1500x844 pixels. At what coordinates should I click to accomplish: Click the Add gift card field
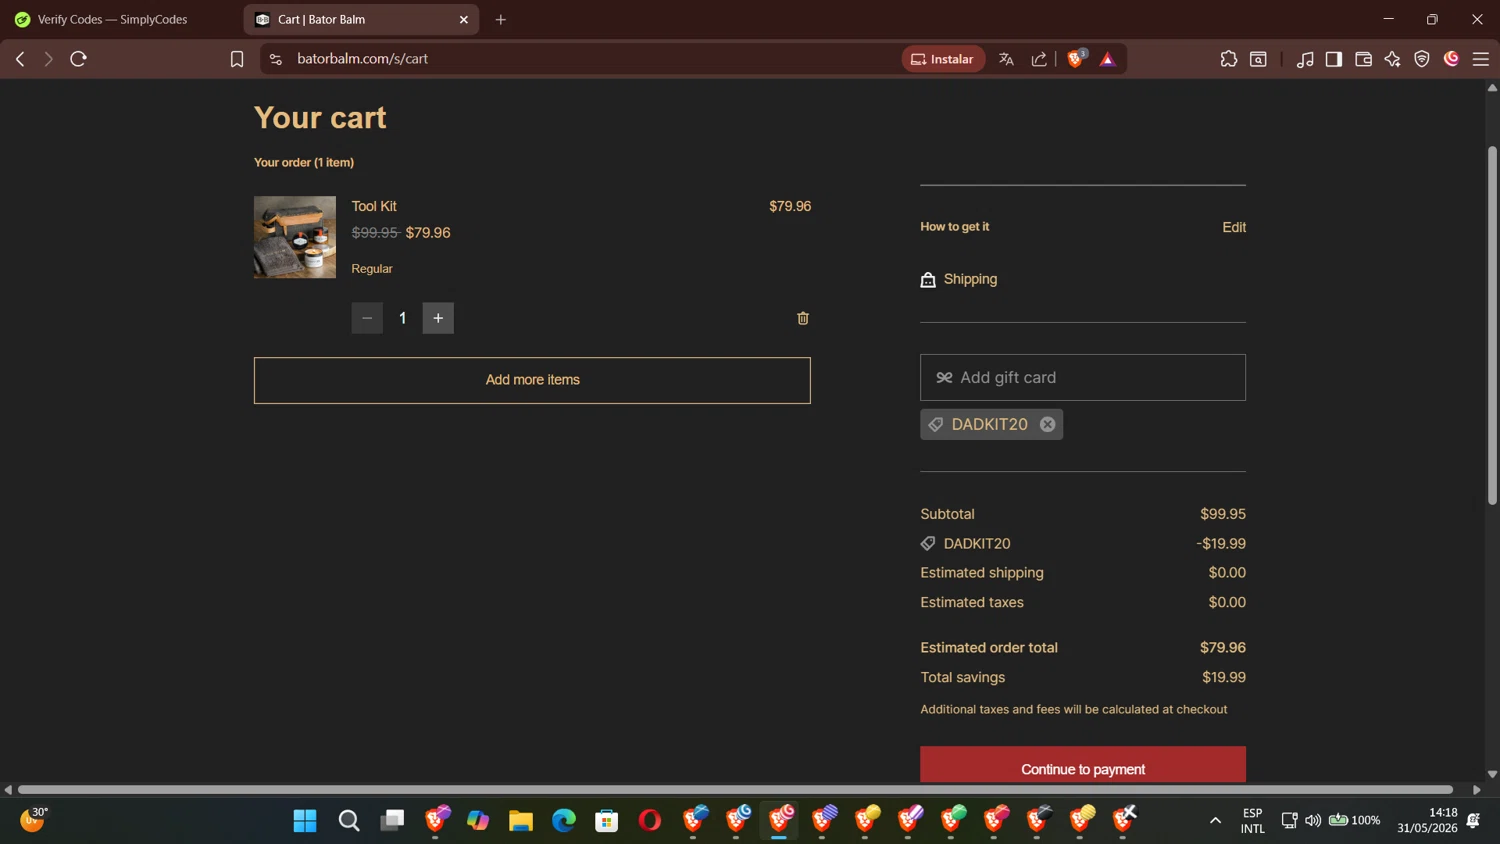(1083, 377)
